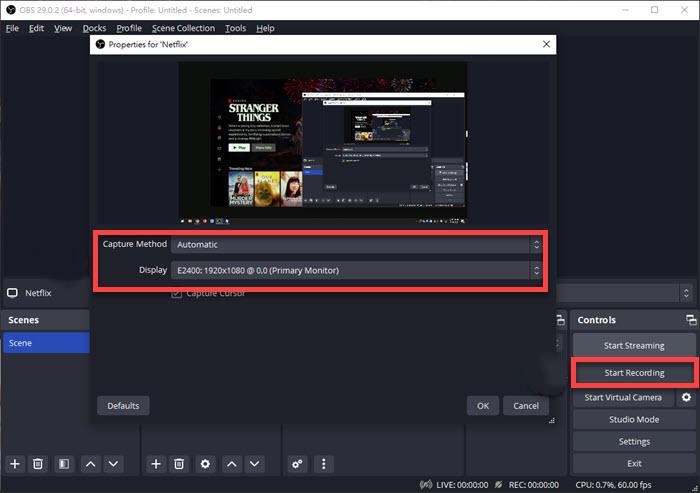The height and width of the screenshot is (493, 700).
Task: Configure virtual camera gear icon
Action: tap(686, 397)
